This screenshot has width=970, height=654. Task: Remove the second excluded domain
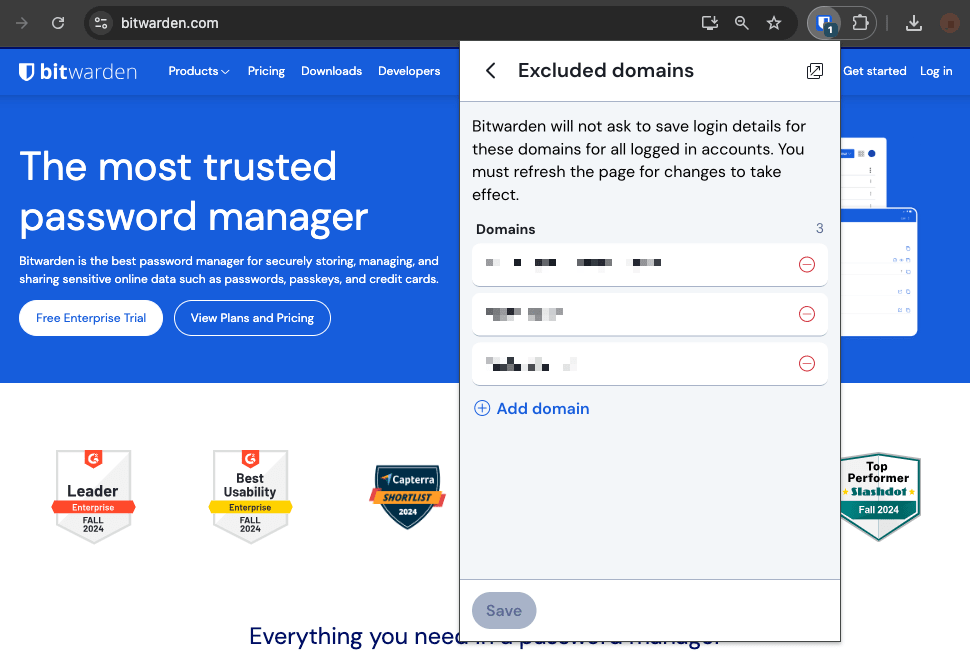pyautogui.click(x=807, y=313)
